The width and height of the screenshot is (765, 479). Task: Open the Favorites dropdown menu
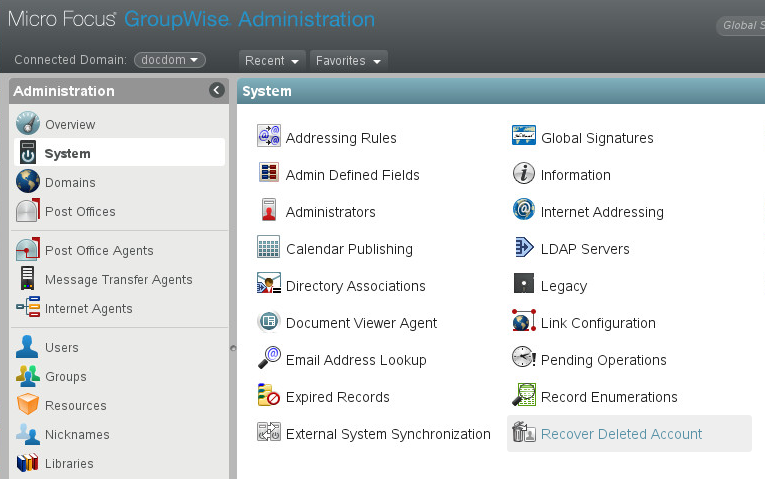(348, 61)
